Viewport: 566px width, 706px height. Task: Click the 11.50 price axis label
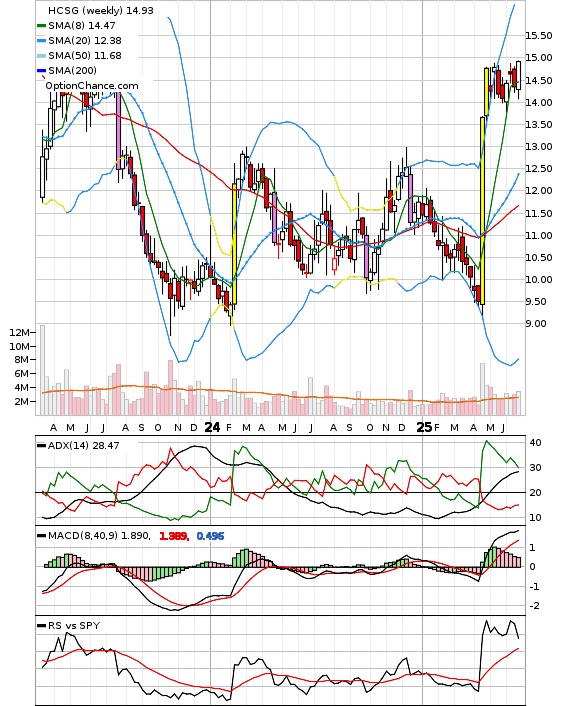tap(539, 213)
